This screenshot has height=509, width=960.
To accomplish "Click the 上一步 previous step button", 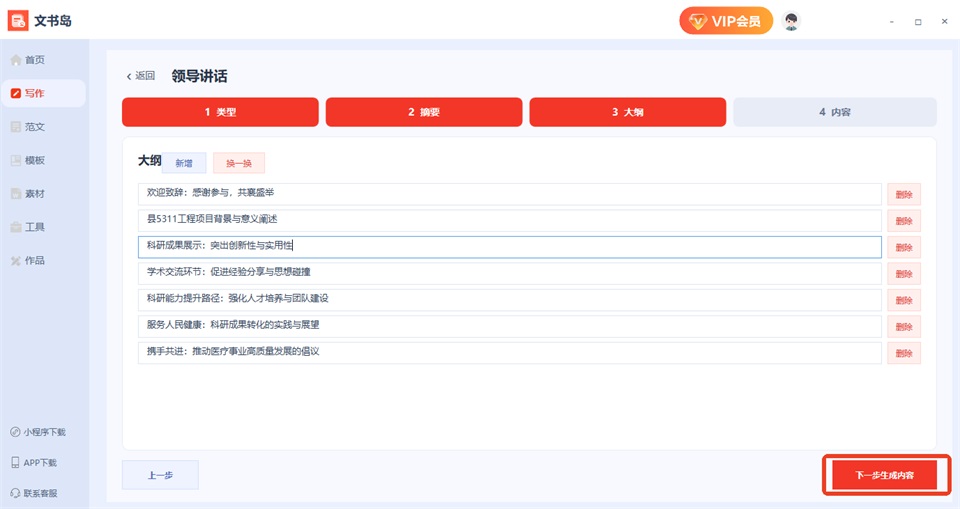I will click(160, 475).
